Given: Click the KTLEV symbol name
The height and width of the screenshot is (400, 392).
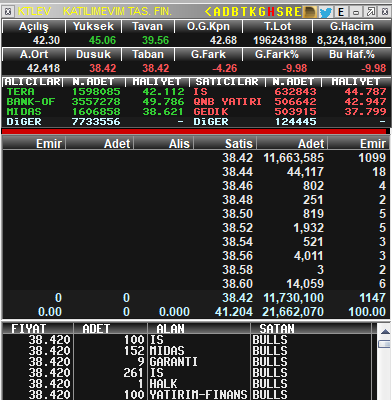Looking at the screenshot, I should coord(34,12).
